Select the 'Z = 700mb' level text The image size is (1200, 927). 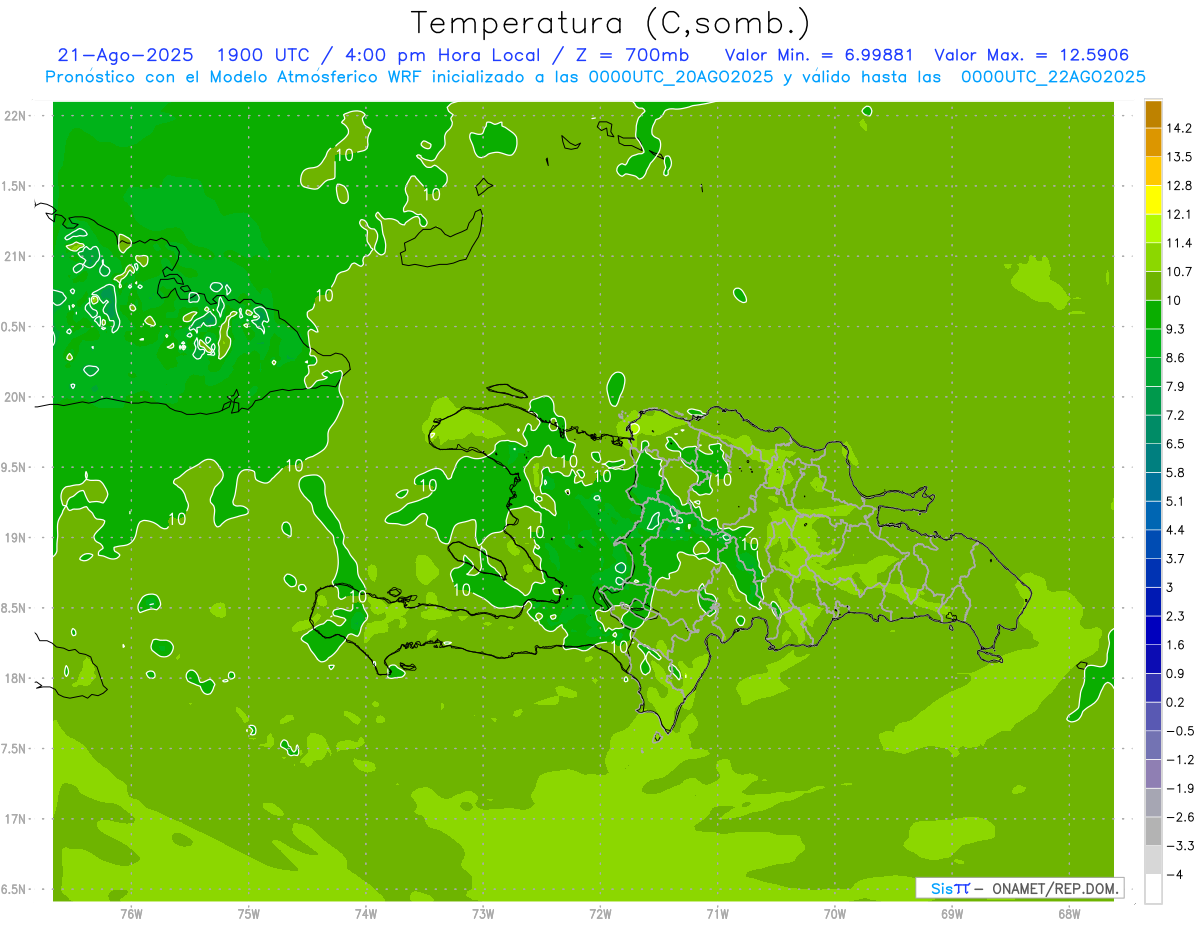pyautogui.click(x=634, y=55)
